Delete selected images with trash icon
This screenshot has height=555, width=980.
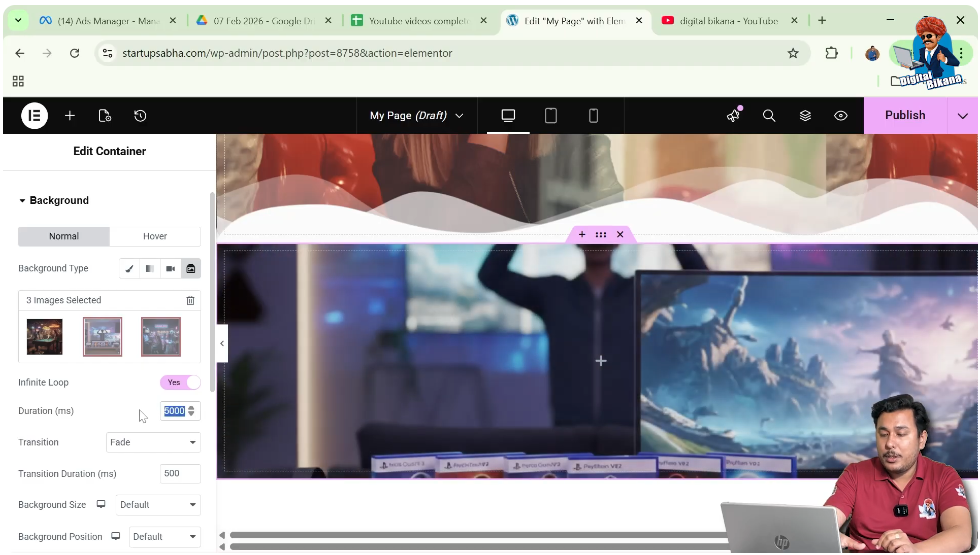190,300
